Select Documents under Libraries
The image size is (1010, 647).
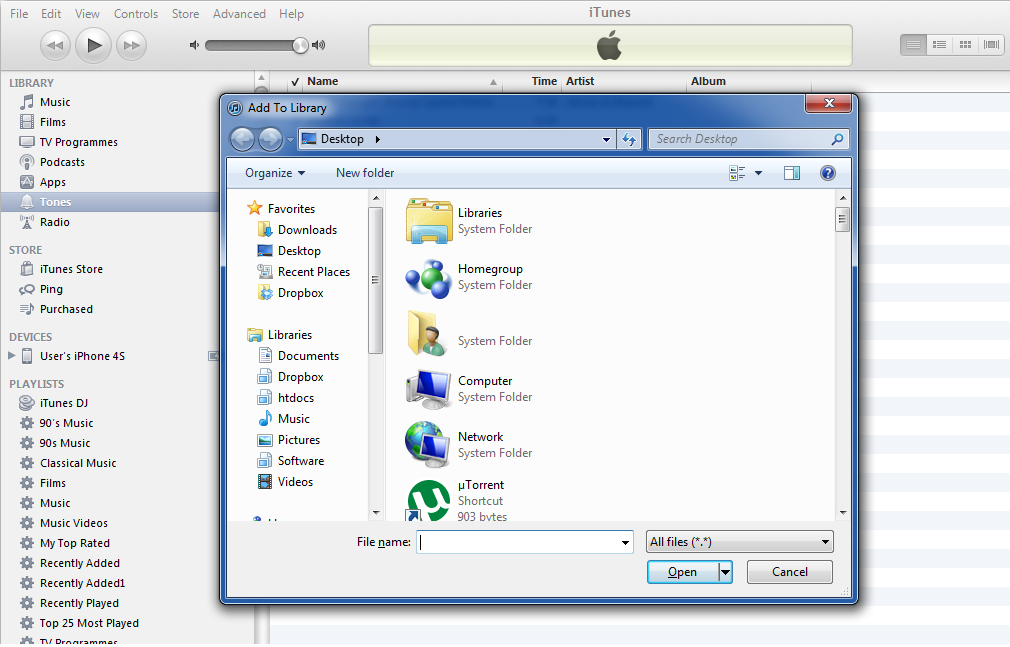pyautogui.click(x=308, y=356)
